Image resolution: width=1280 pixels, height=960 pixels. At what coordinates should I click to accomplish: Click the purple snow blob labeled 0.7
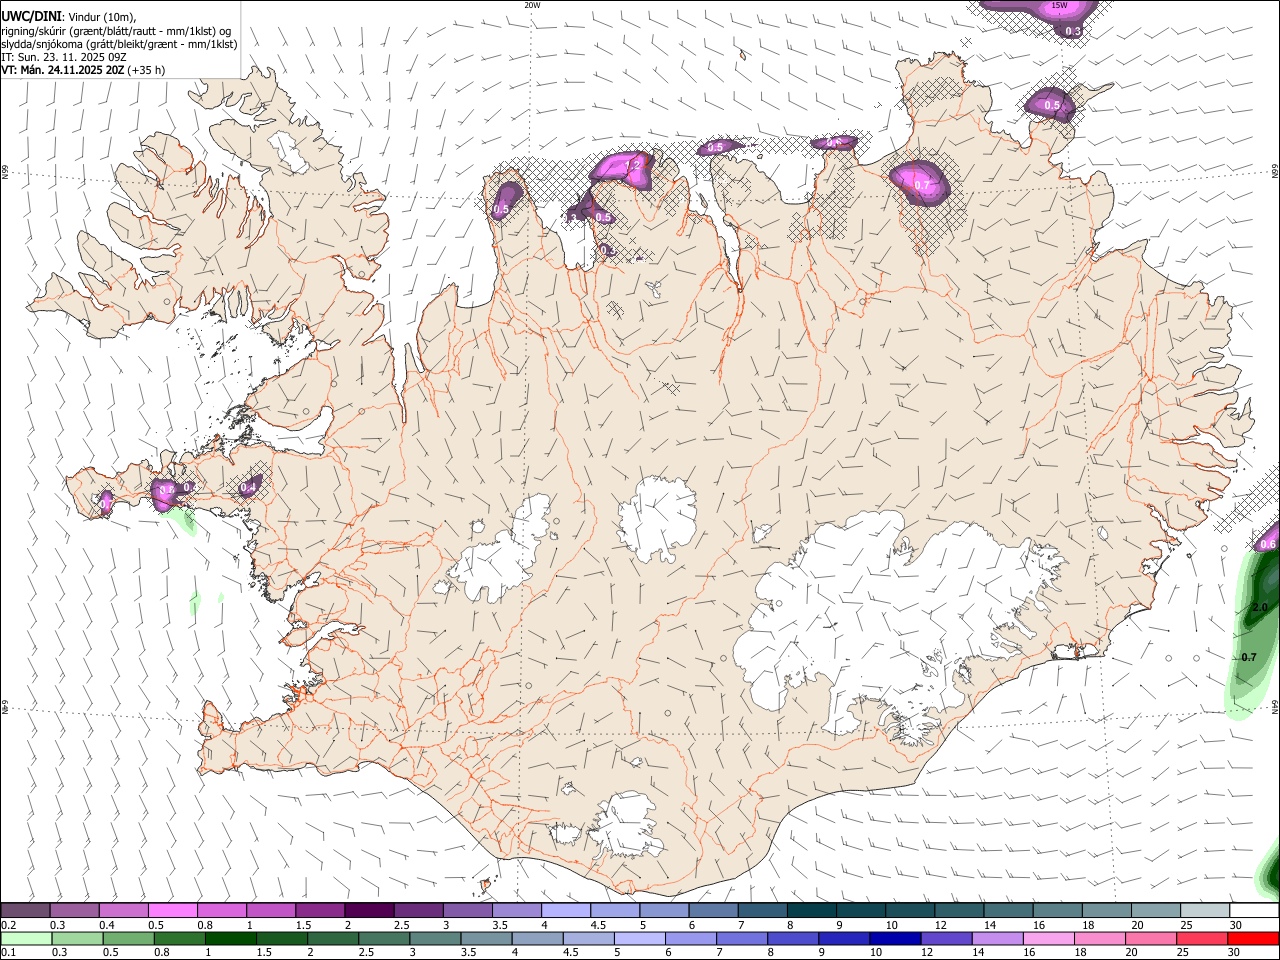point(919,182)
